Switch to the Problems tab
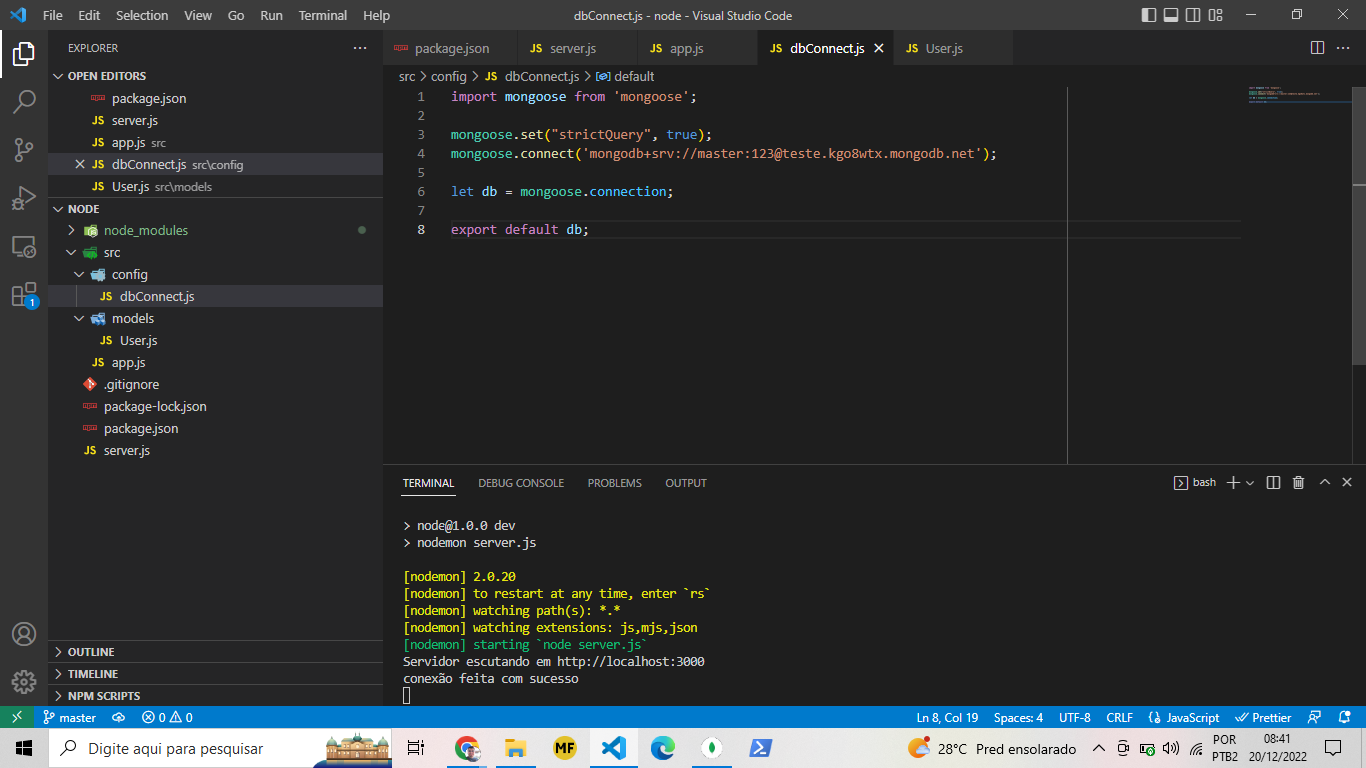 click(615, 483)
